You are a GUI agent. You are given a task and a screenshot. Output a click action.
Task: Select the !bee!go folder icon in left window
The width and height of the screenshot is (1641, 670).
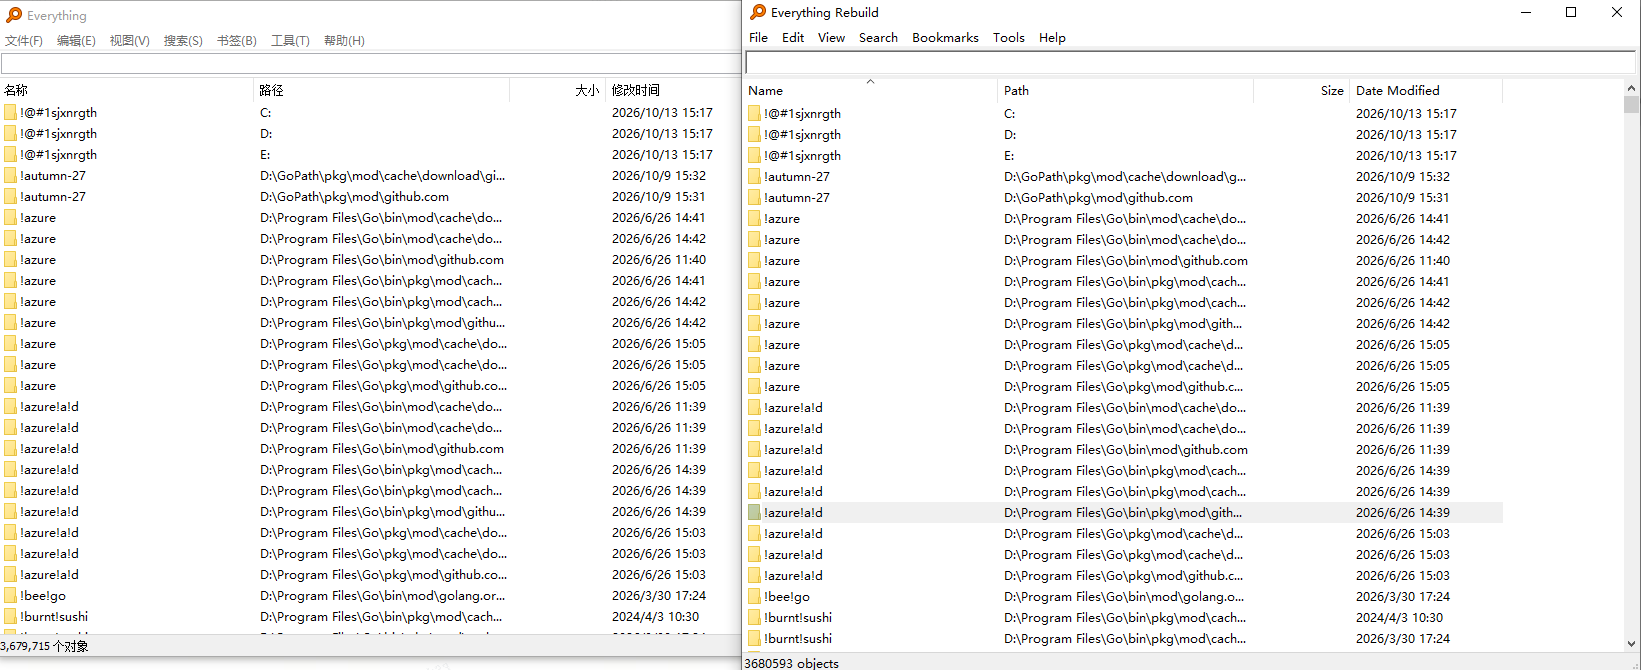tap(10, 596)
